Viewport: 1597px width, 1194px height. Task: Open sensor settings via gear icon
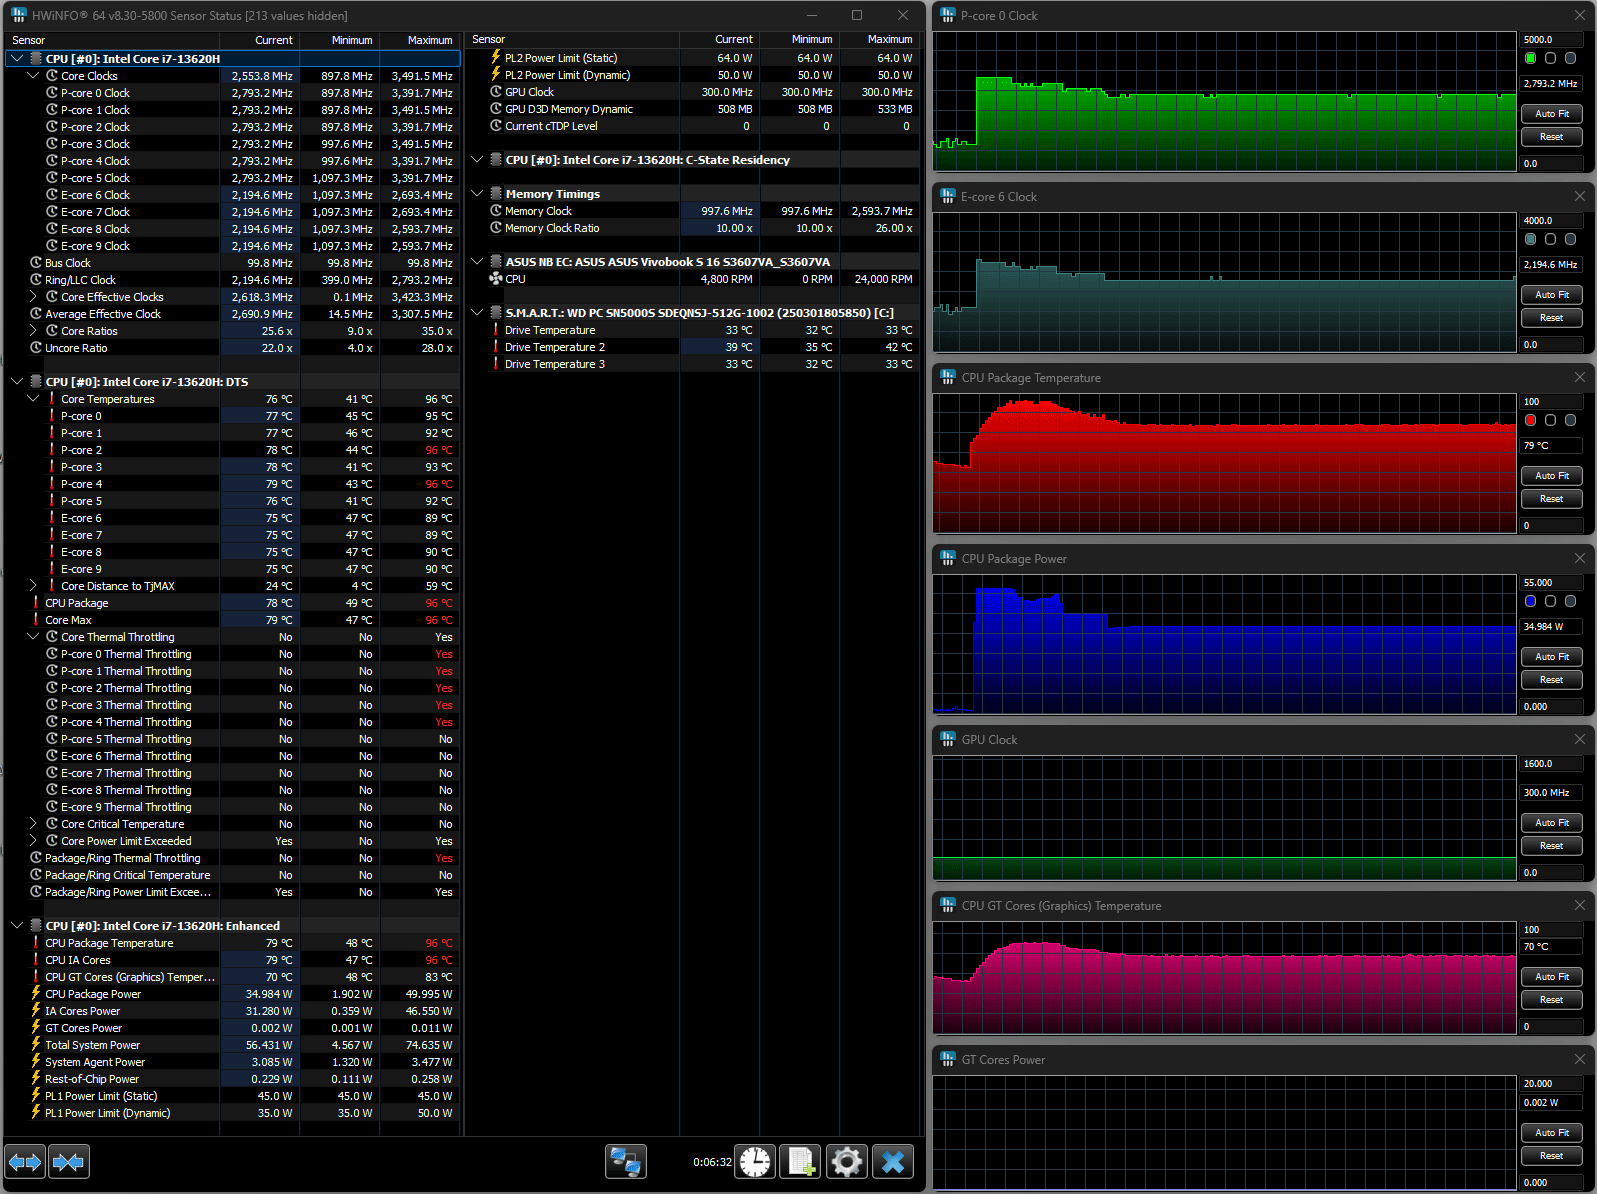coord(846,1162)
